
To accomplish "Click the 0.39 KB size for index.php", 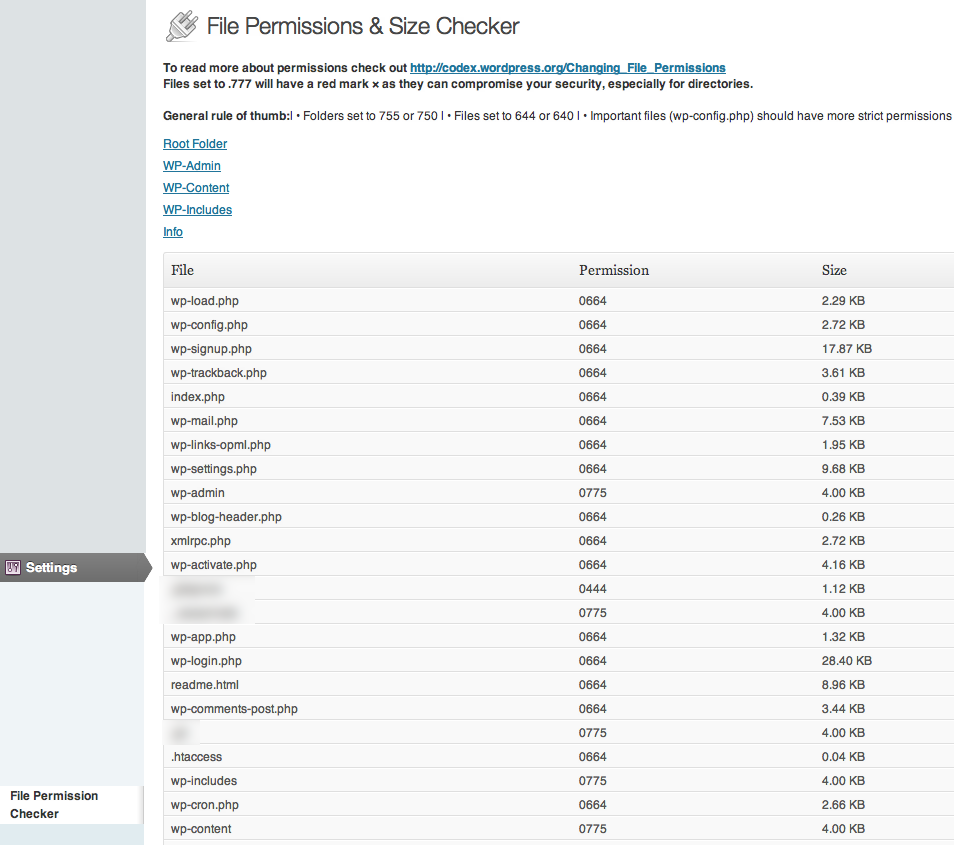I will click(x=843, y=397).
